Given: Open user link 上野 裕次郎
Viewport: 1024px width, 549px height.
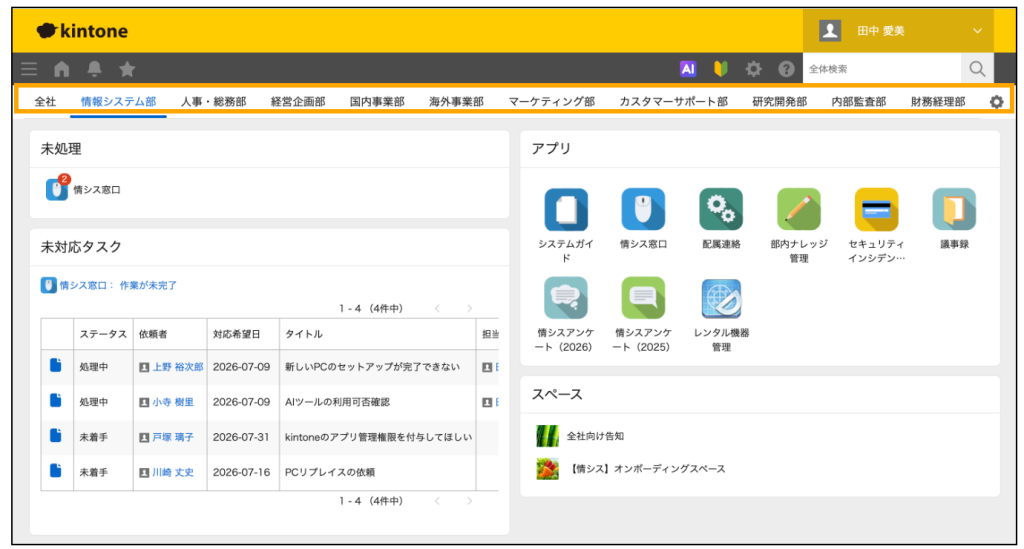Looking at the screenshot, I should coord(178,367).
